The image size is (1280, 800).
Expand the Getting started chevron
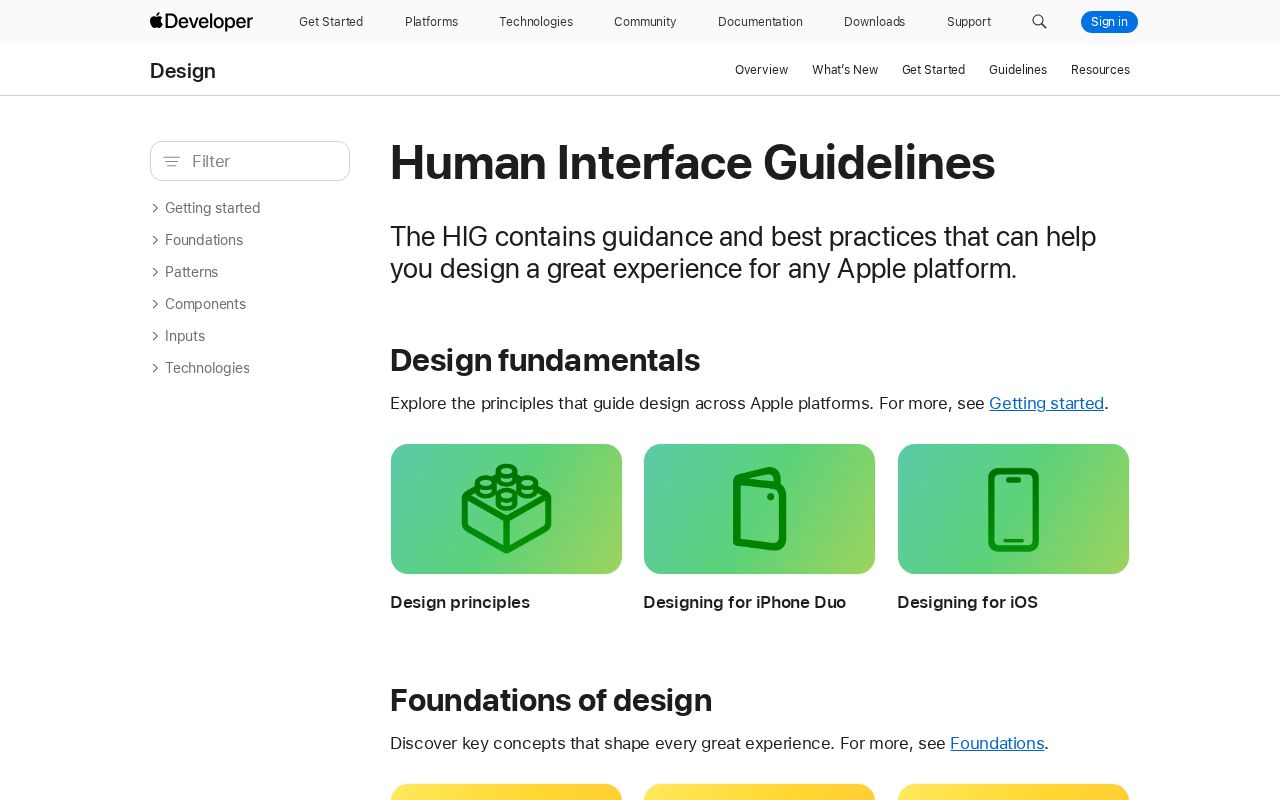click(155, 208)
